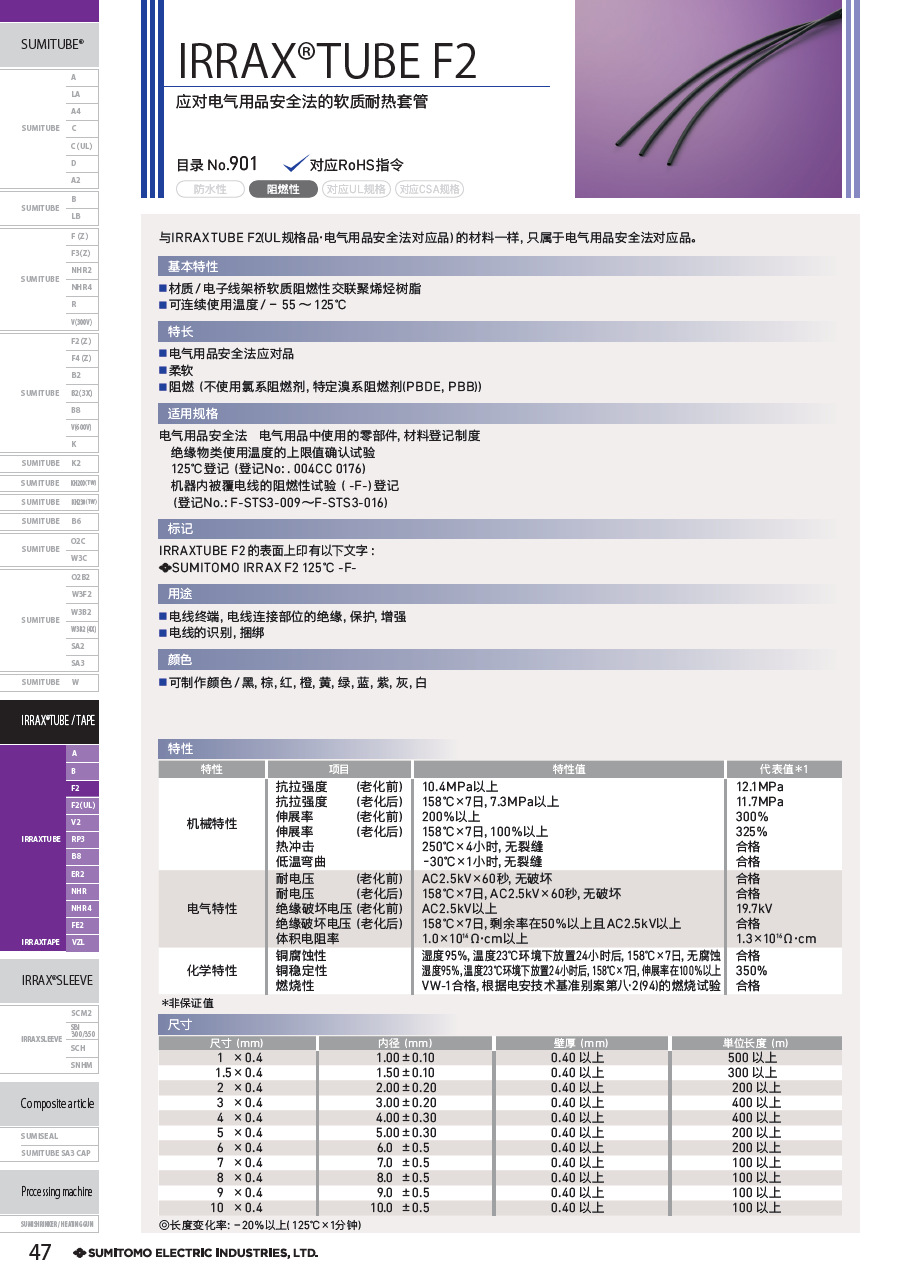Open the IRRAXTUBE RP3 index entry
The width and height of the screenshot is (902, 1275).
click(83, 839)
